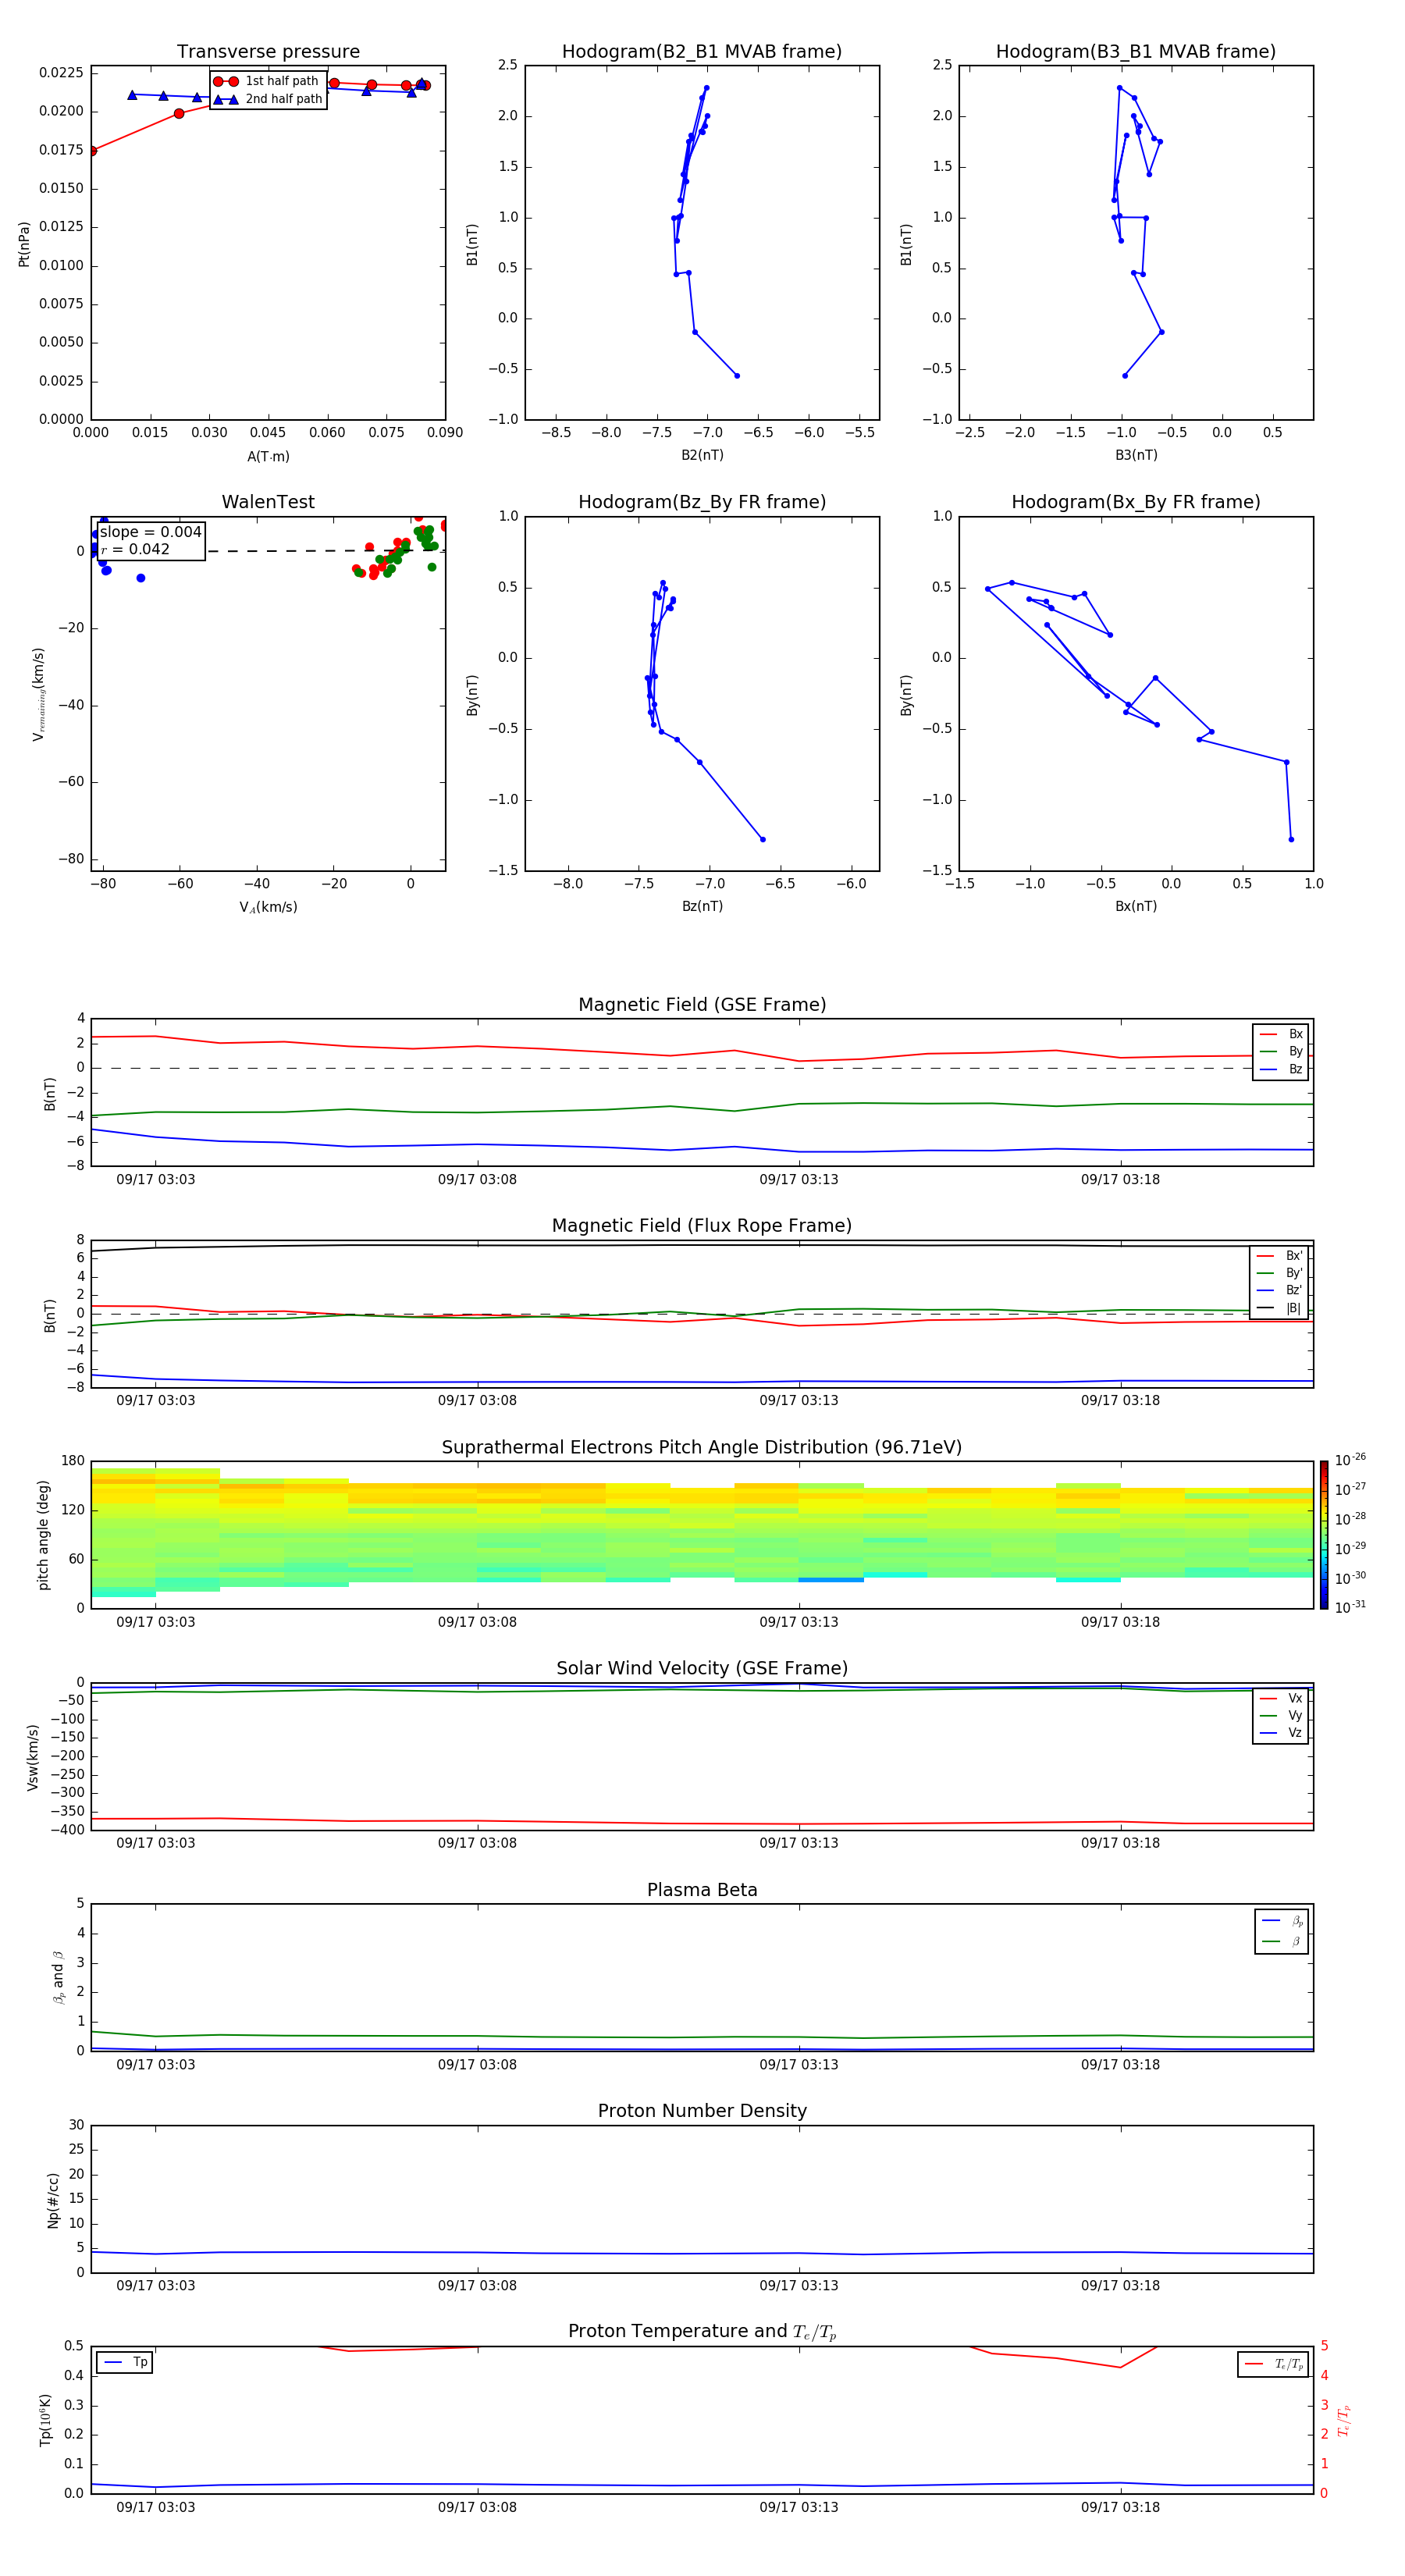Viewport: 1405px width, 2576px height.
Task: Click the "Plasma Beta" plot title
Action: (x=702, y=1891)
